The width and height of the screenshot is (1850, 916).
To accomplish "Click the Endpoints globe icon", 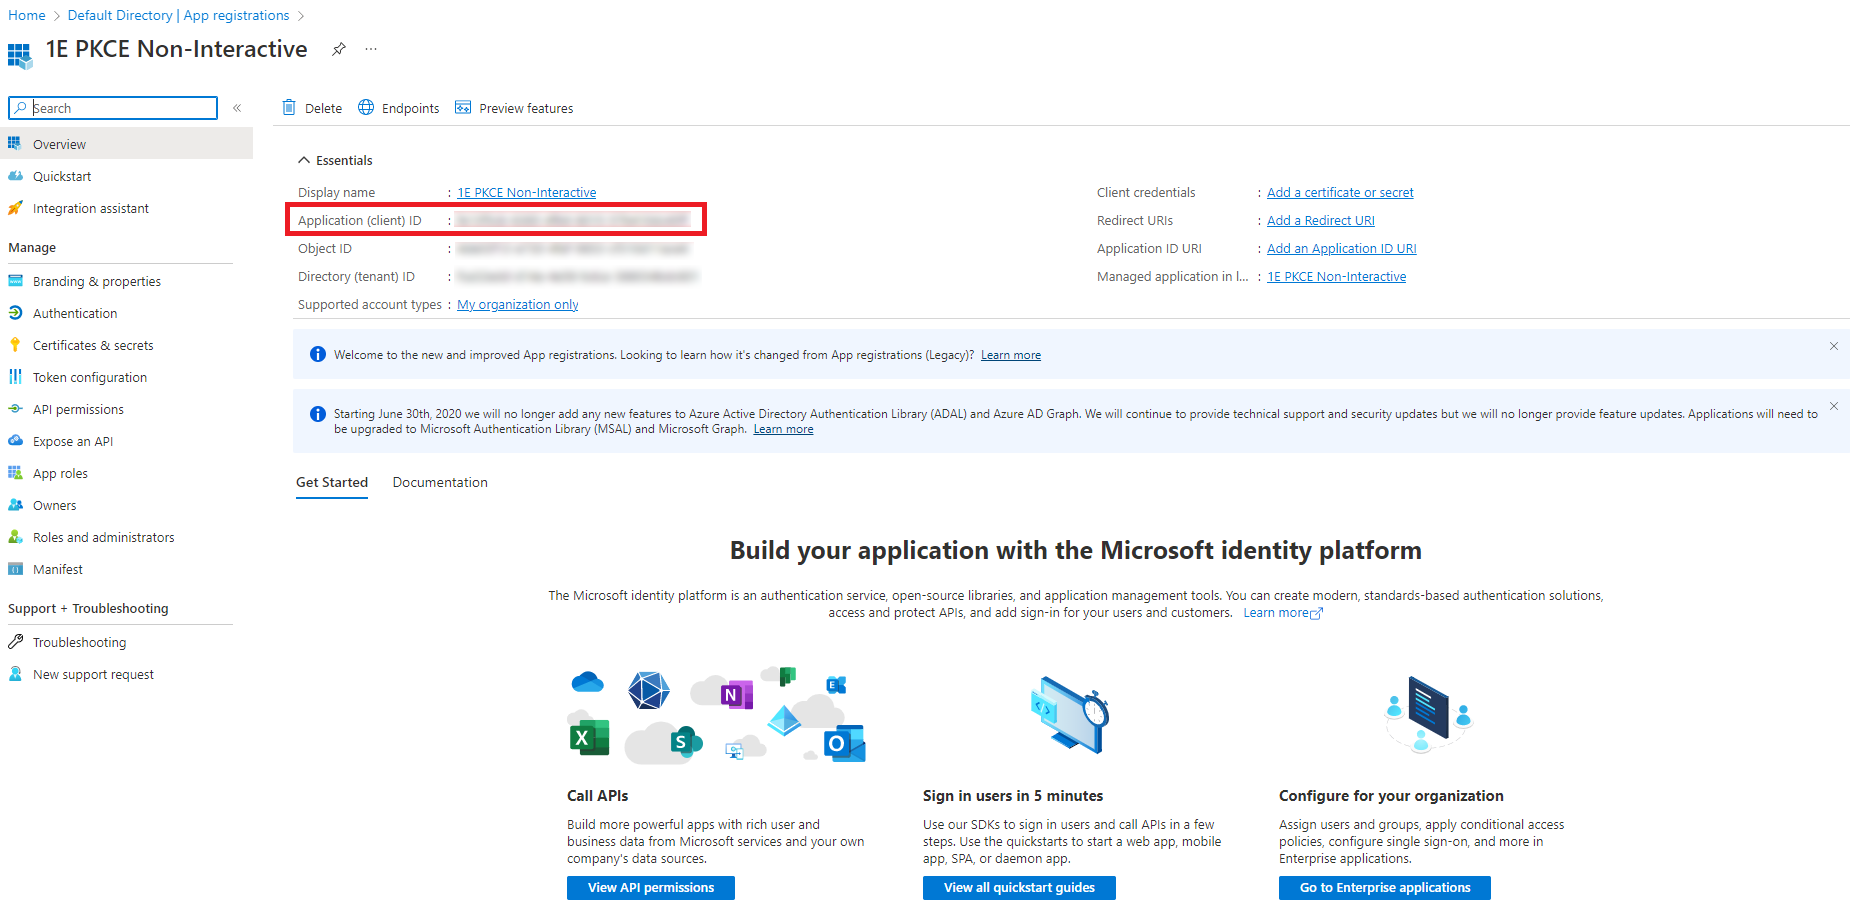I will click(366, 107).
